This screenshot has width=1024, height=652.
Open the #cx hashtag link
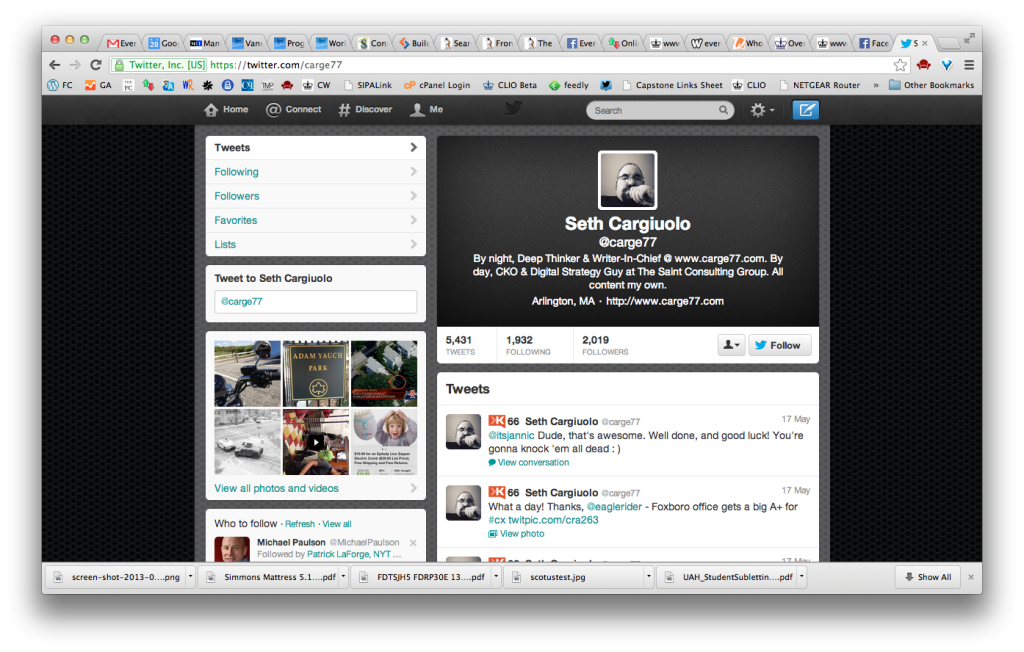click(x=497, y=520)
